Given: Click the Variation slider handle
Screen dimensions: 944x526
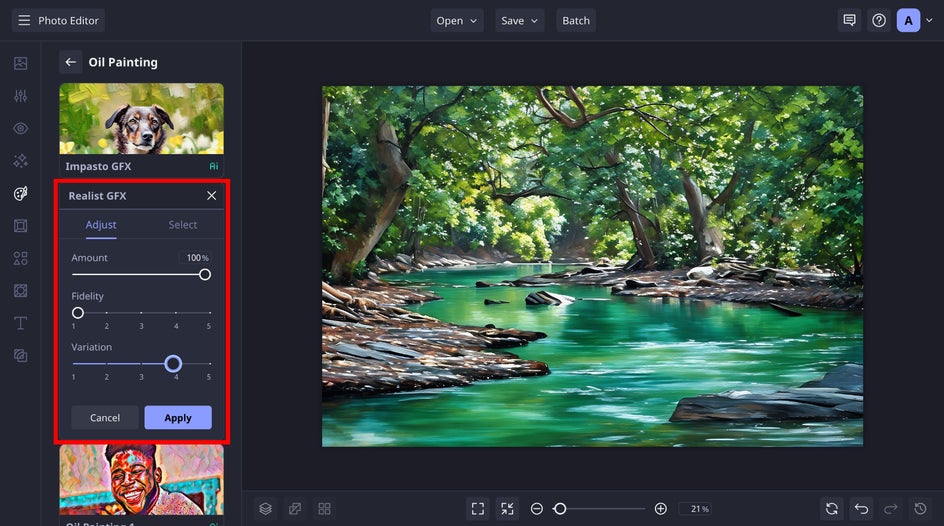Looking at the screenshot, I should point(173,364).
